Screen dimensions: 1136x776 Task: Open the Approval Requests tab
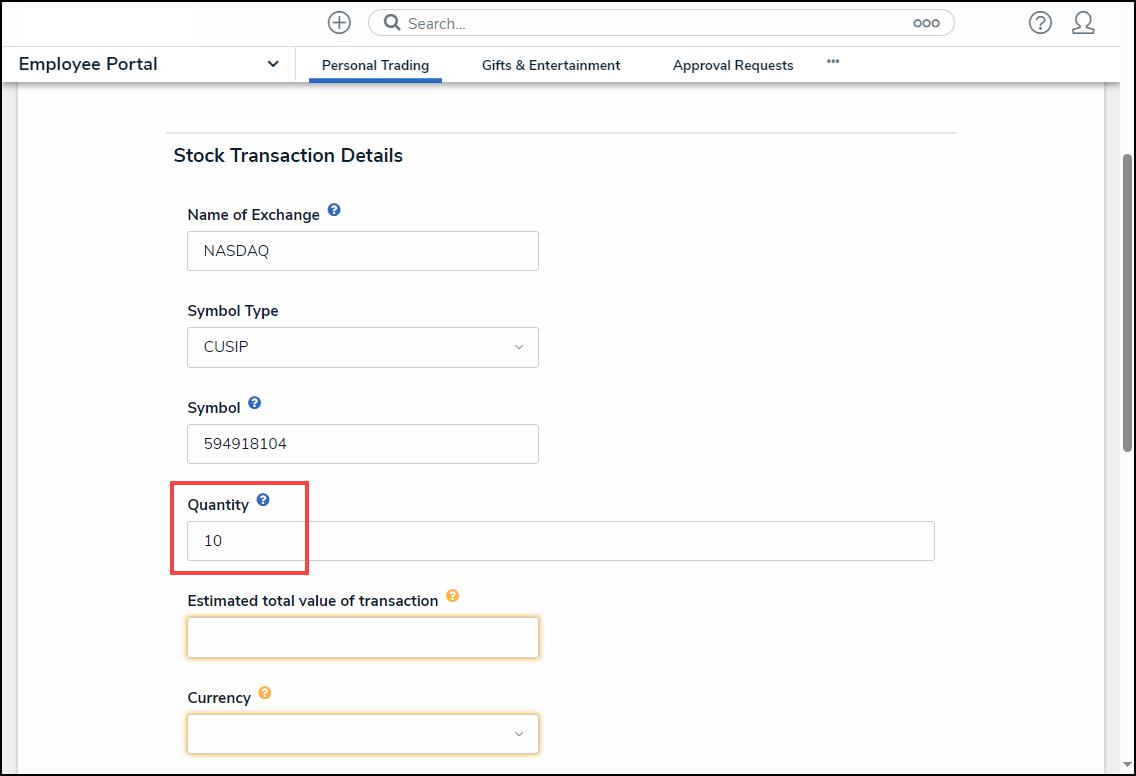tap(733, 65)
